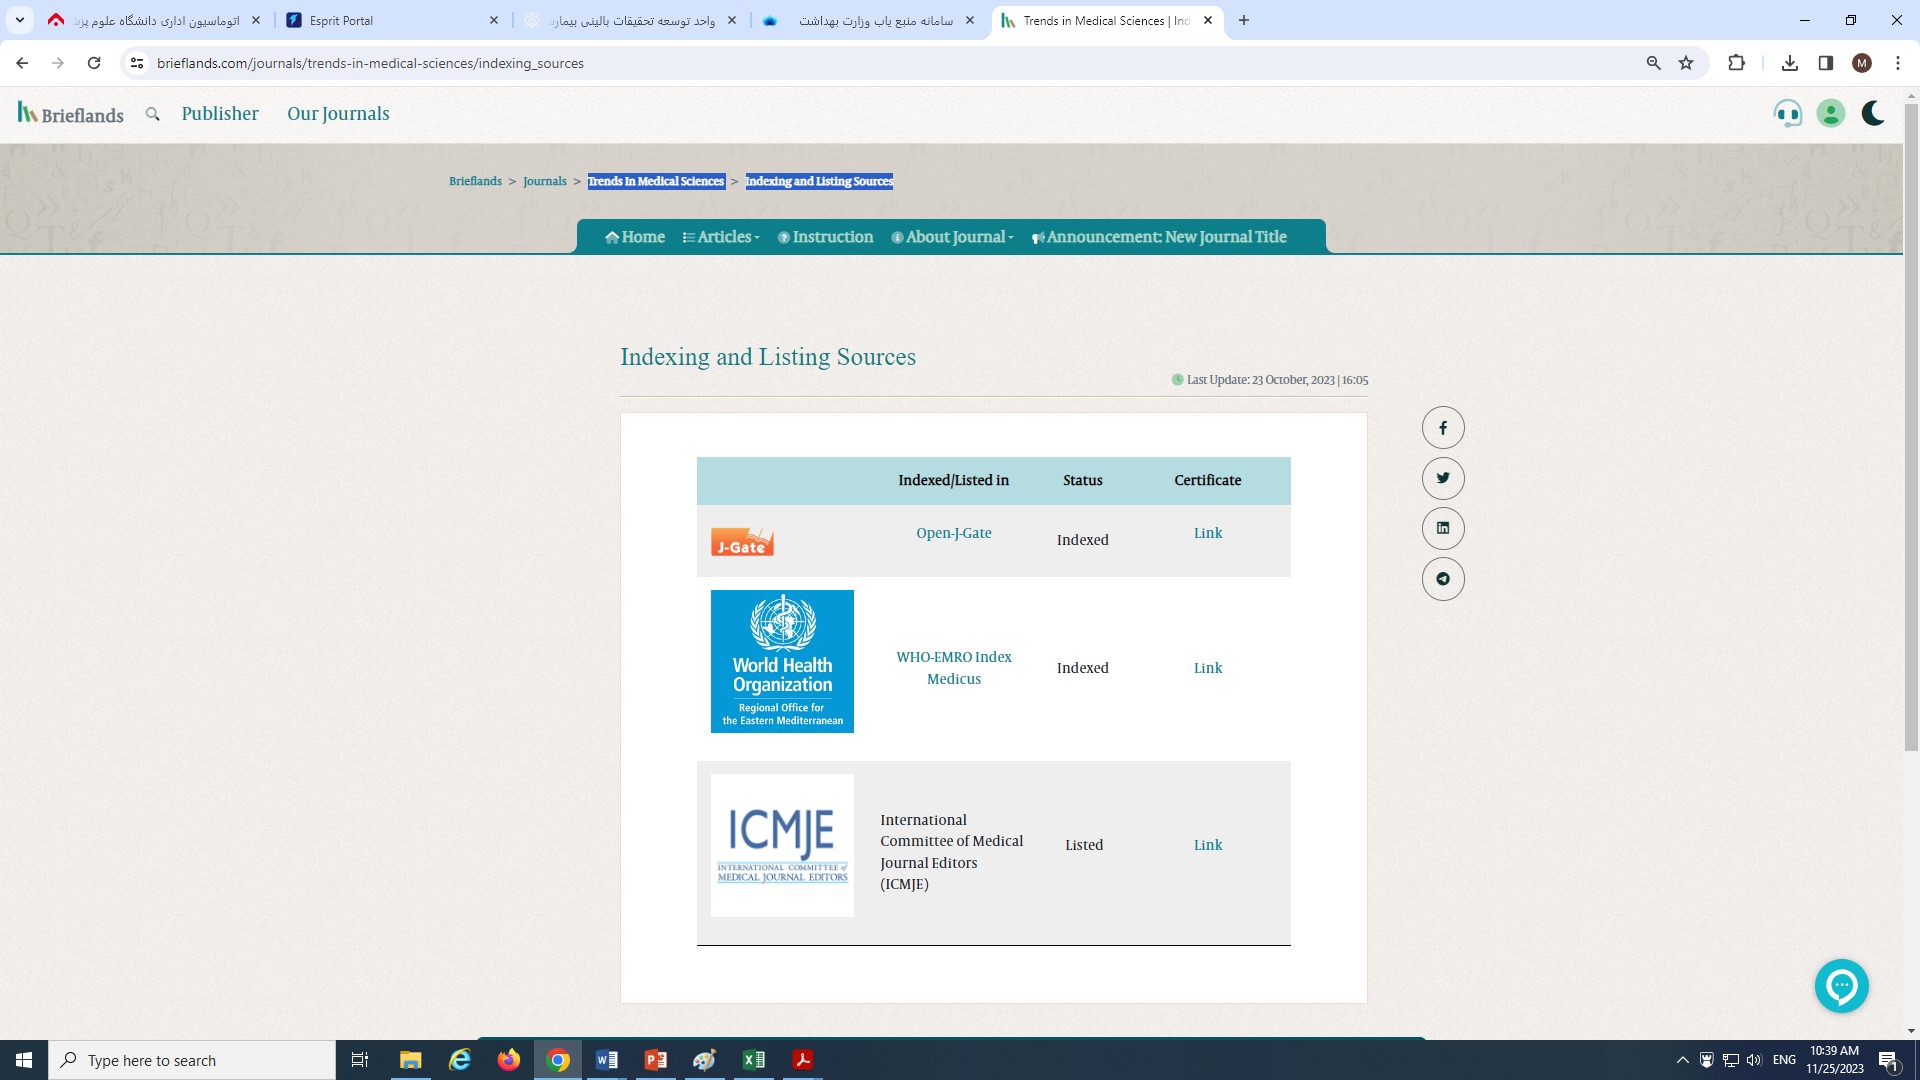Image resolution: width=1920 pixels, height=1080 pixels.
Task: Click the Brieflands search magnifier icon
Action: (152, 114)
